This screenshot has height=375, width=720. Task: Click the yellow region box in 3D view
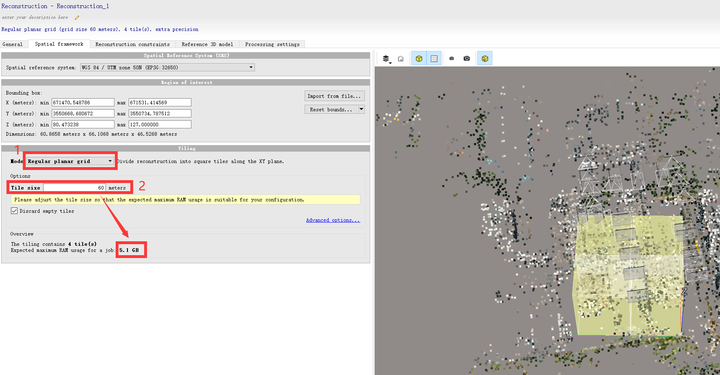tap(628, 275)
